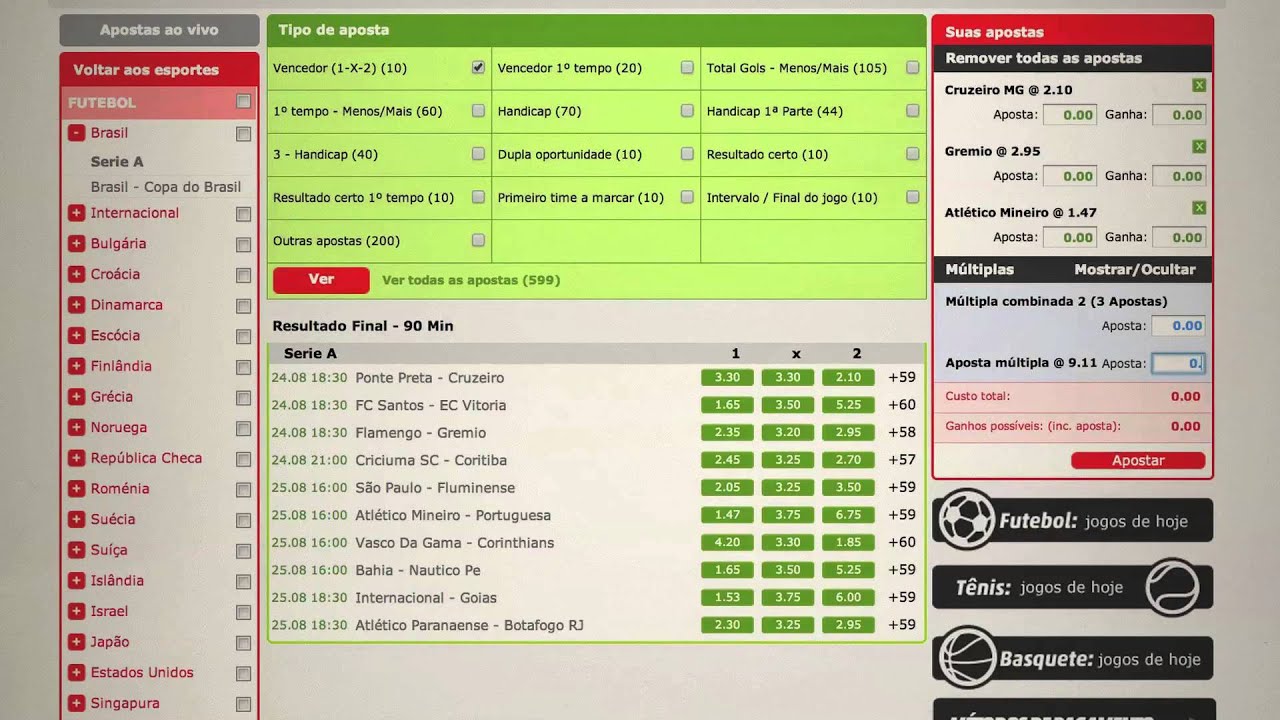Open +60 more bets for Vasco - Corinthians
Viewport: 1280px width, 720px height.
tap(902, 543)
